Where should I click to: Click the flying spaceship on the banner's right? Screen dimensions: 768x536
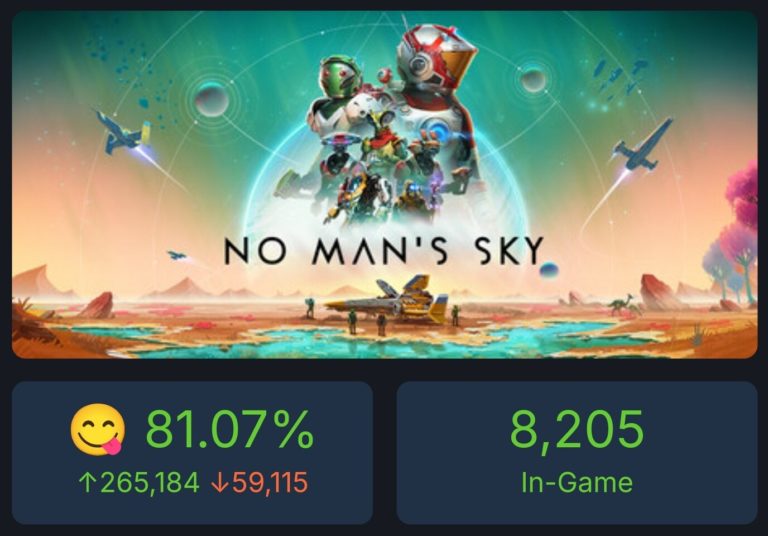(641, 144)
